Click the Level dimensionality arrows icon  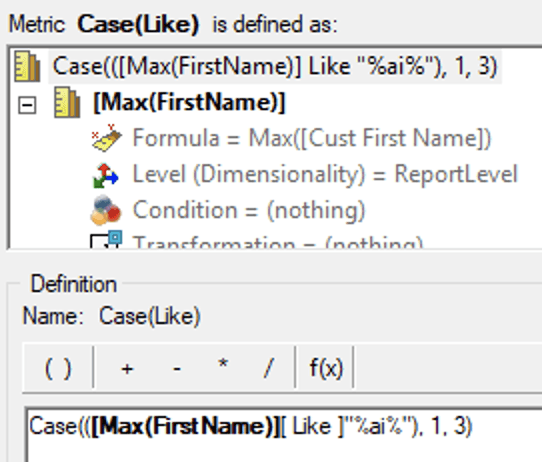point(106,175)
